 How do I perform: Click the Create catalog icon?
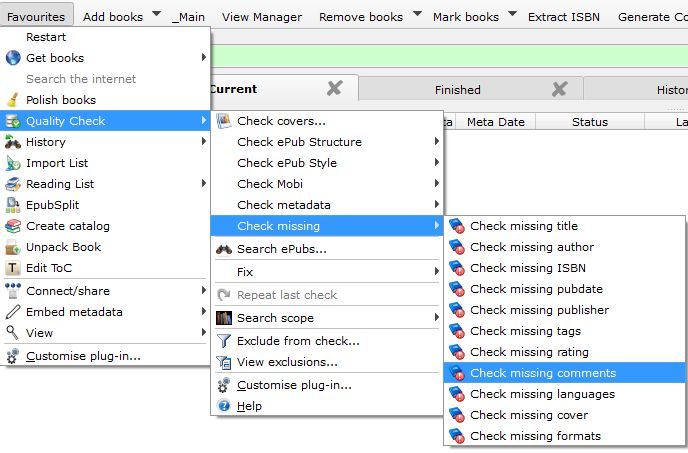pos(13,226)
